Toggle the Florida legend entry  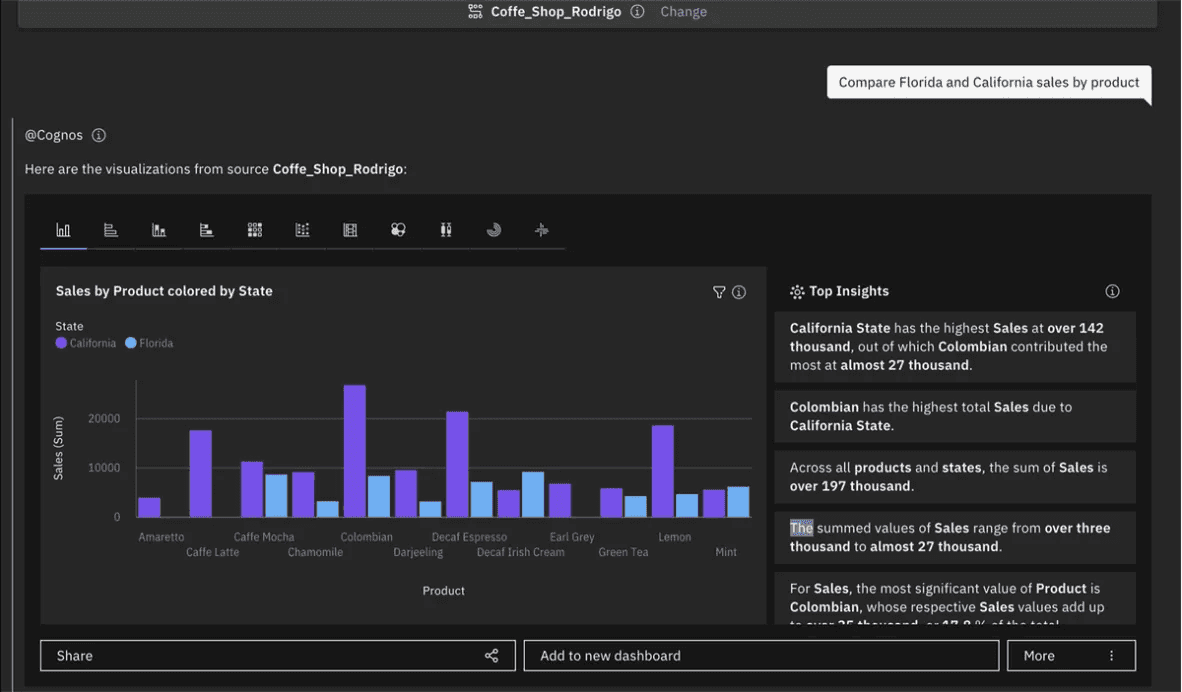pyautogui.click(x=149, y=342)
